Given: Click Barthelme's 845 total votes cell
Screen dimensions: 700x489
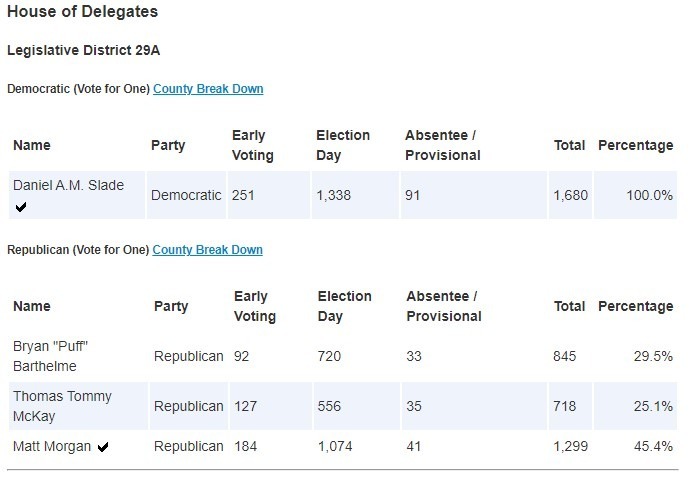Looking at the screenshot, I should click(x=571, y=356).
